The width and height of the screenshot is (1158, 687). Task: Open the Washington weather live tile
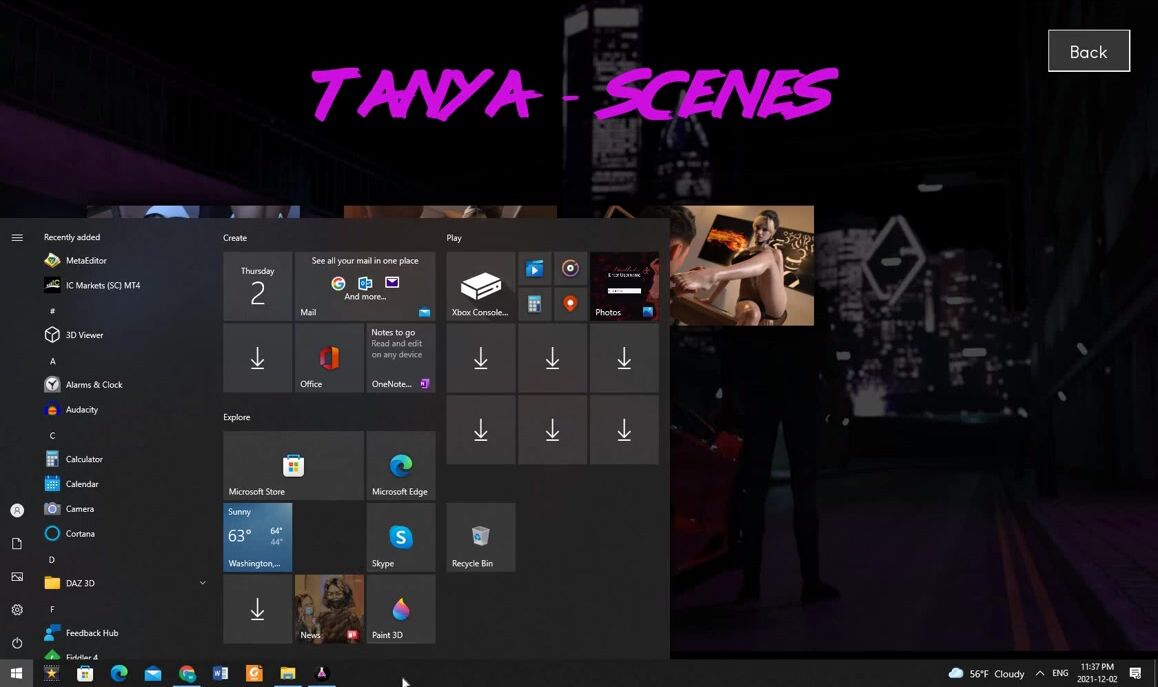click(x=257, y=537)
